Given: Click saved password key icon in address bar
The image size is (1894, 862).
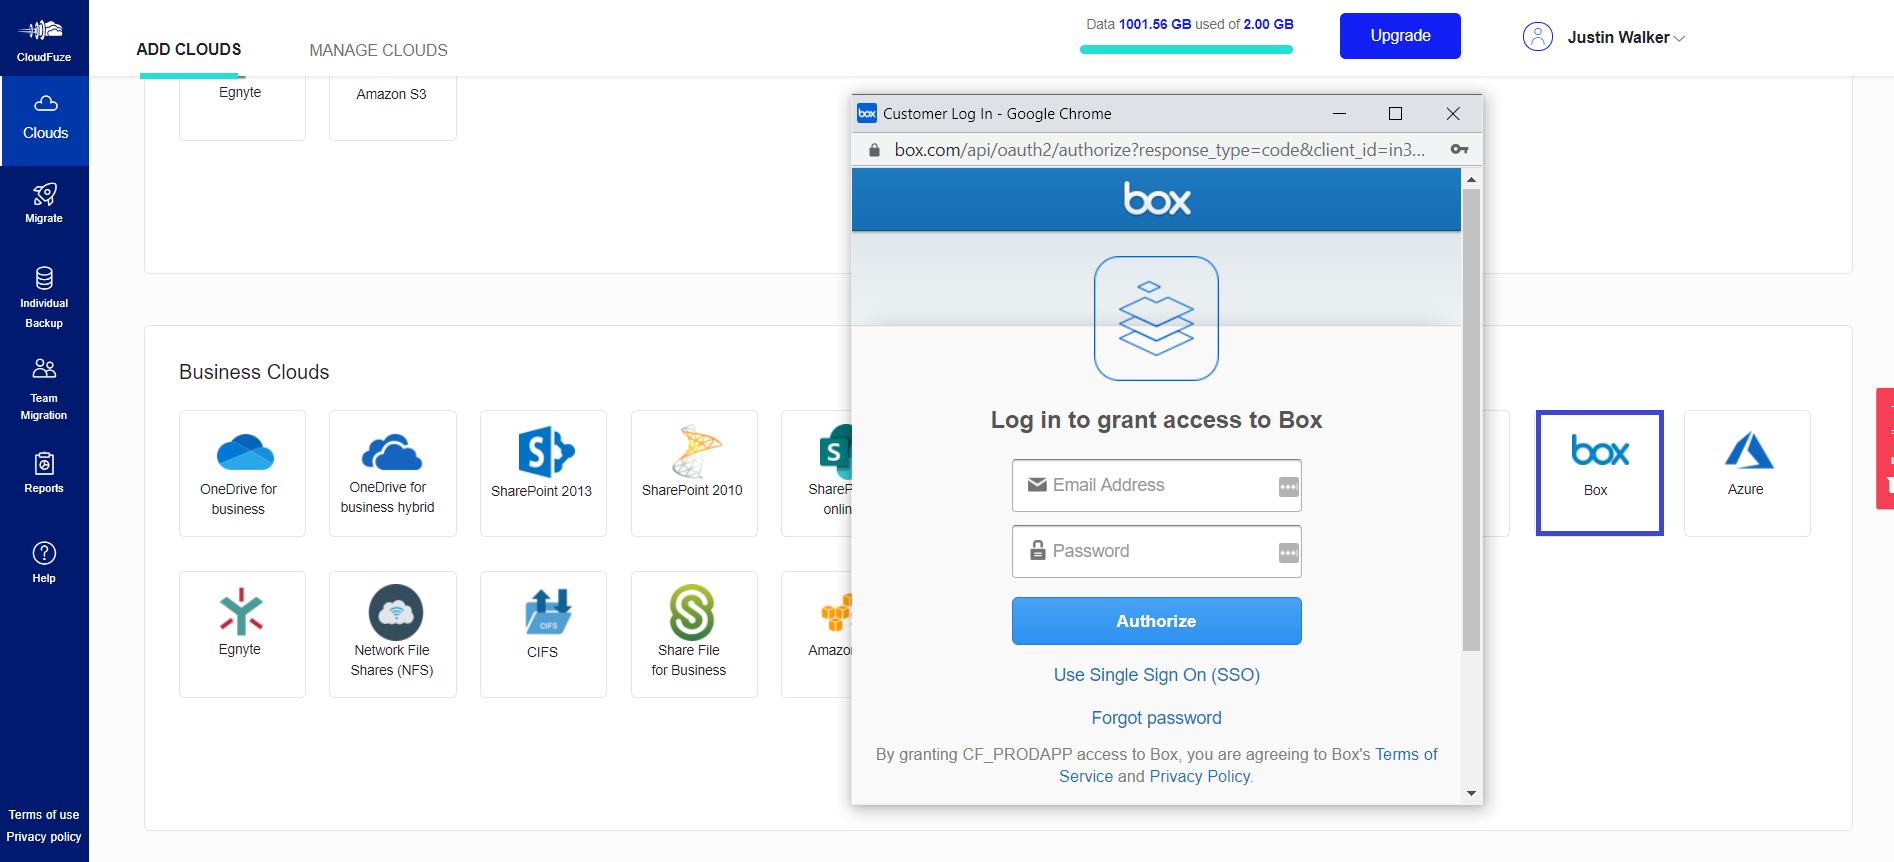Looking at the screenshot, I should click(x=1459, y=149).
